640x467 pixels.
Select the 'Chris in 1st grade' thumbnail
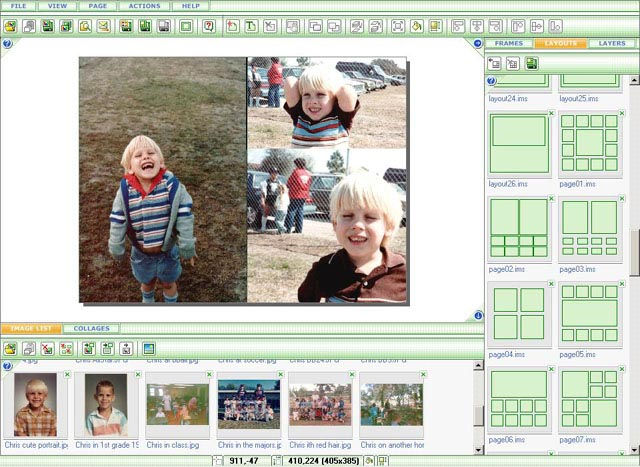click(x=106, y=405)
